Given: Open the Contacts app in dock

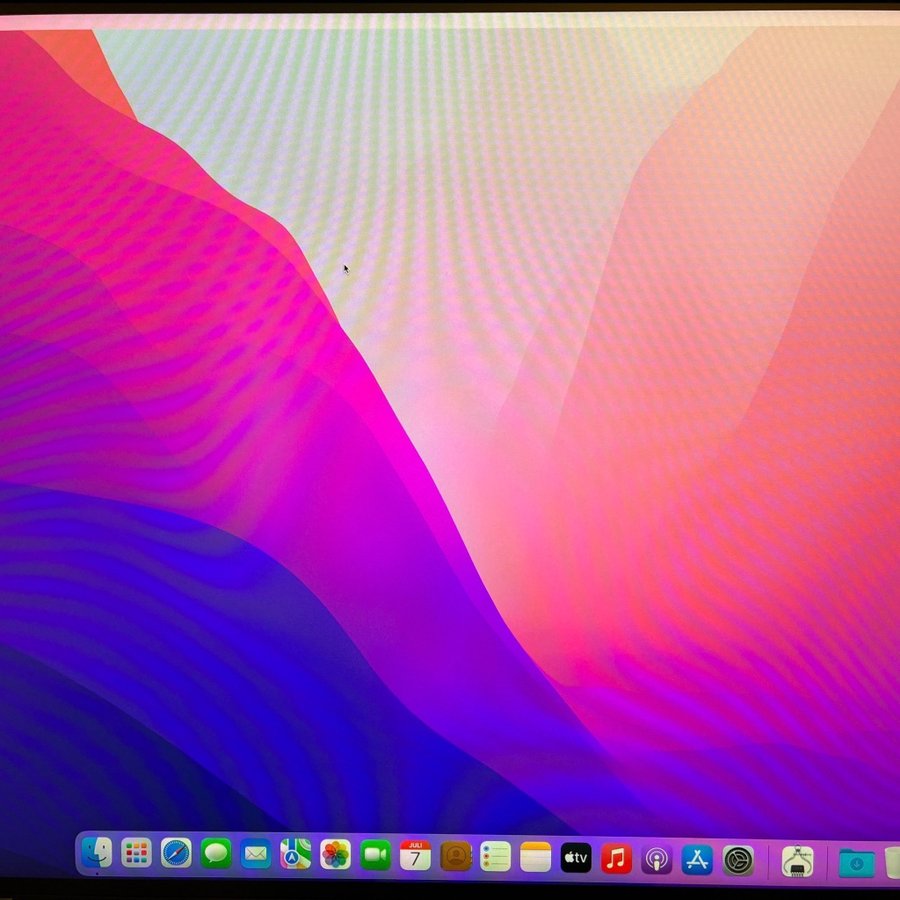Looking at the screenshot, I should pyautogui.click(x=456, y=856).
